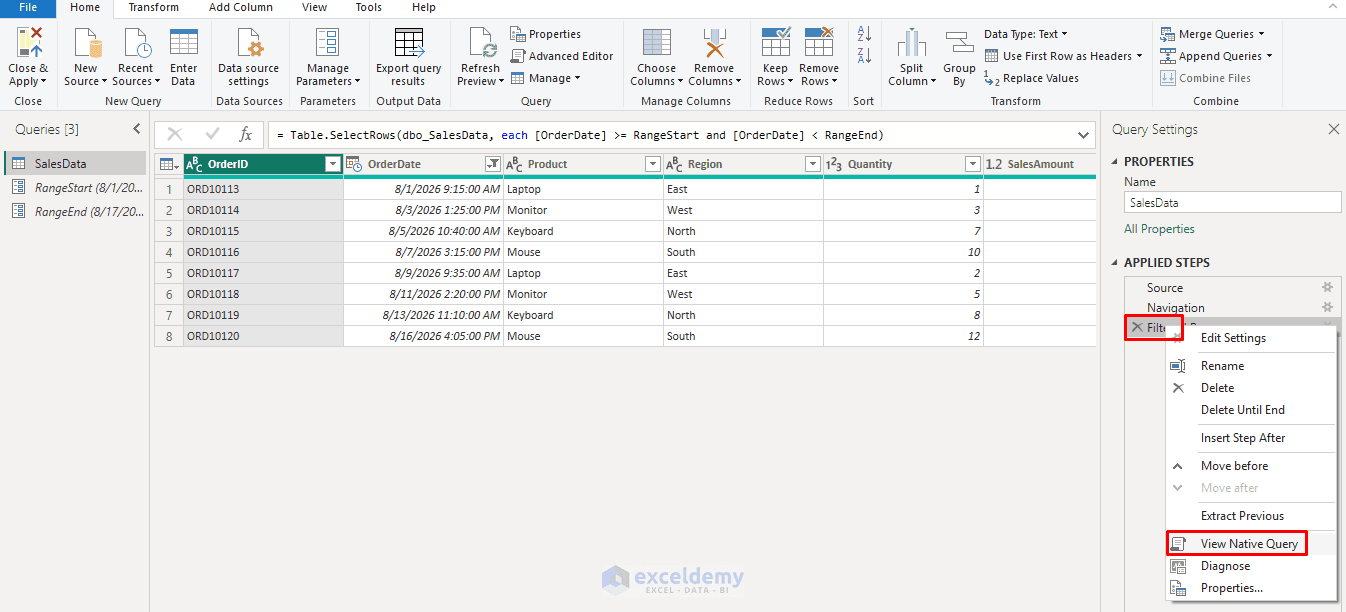Viewport: 1346px width, 612px height.
Task: Open Recent Sources icon
Action: (x=136, y=43)
